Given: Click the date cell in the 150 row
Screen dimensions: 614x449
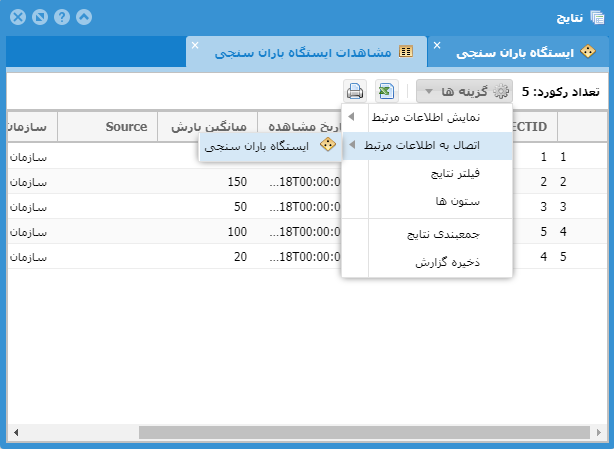Looking at the screenshot, I should [x=300, y=182].
